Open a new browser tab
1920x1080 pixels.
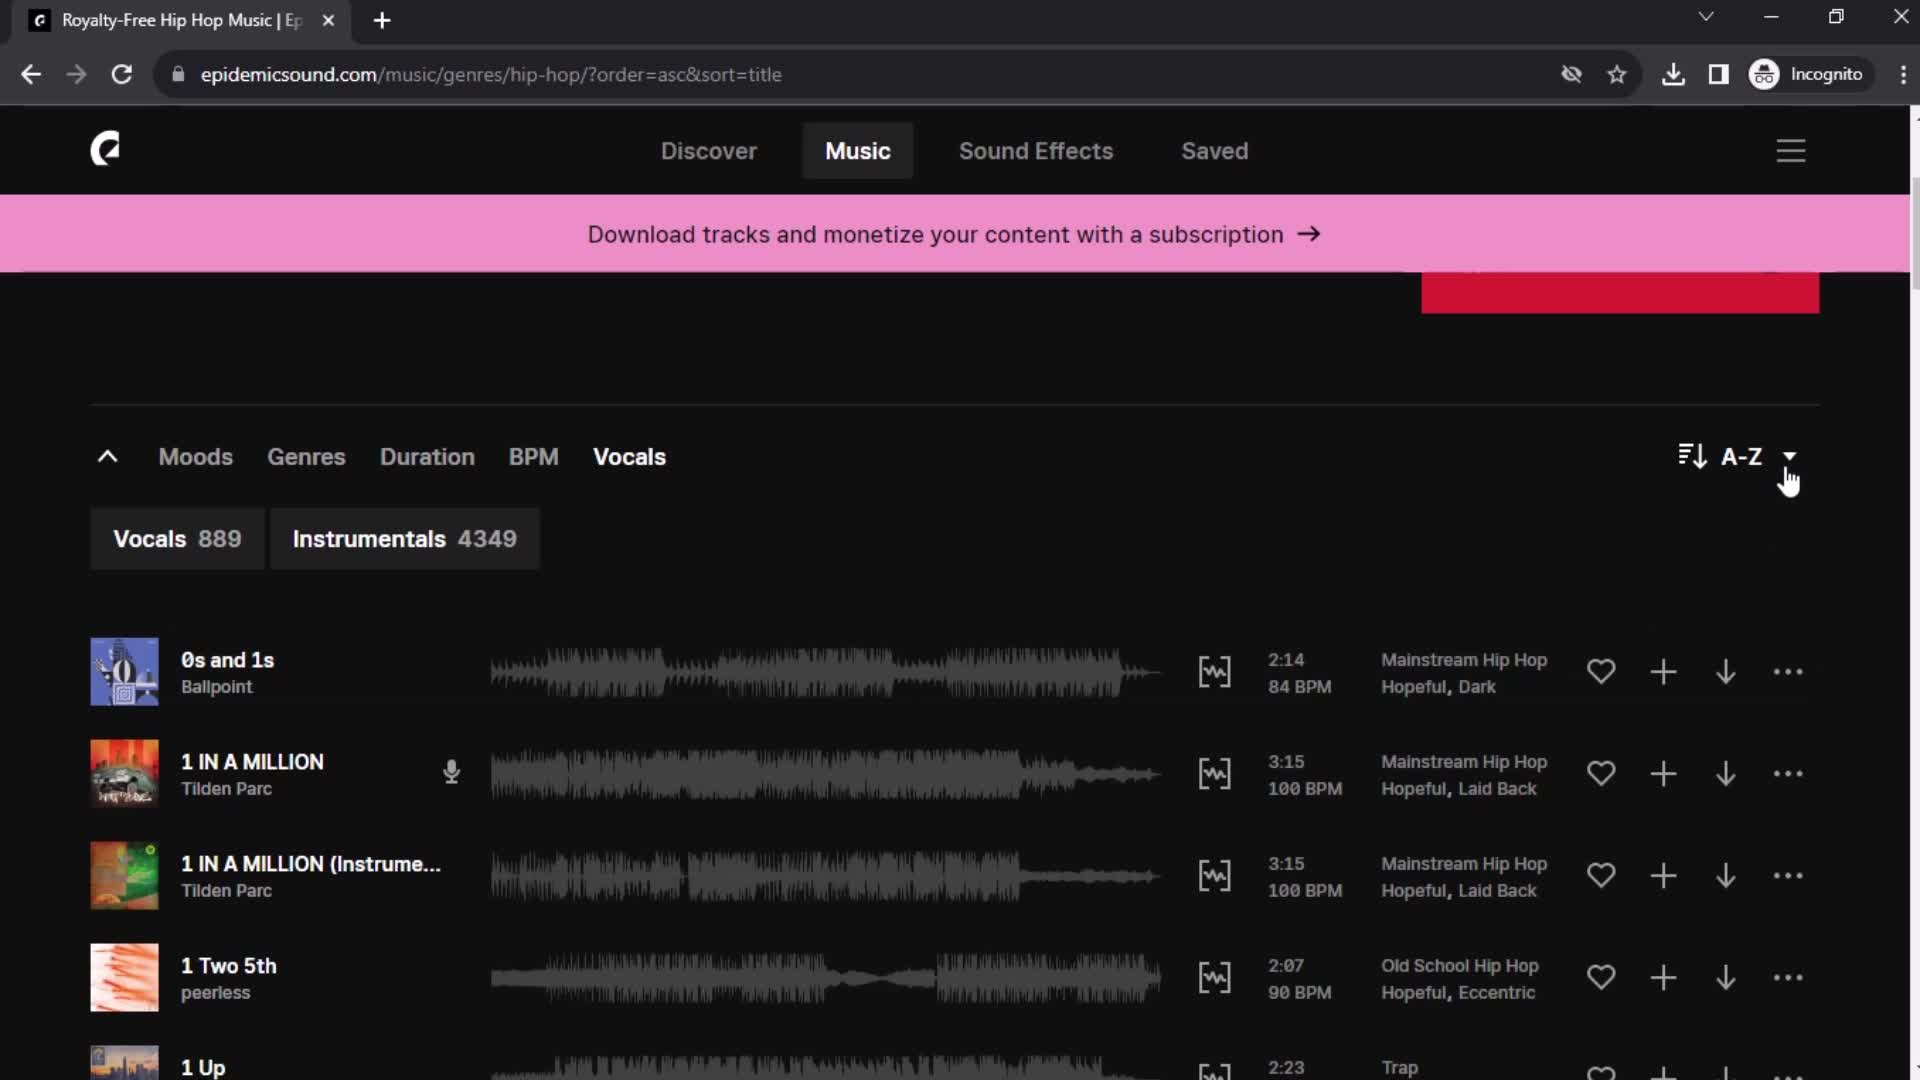click(382, 20)
